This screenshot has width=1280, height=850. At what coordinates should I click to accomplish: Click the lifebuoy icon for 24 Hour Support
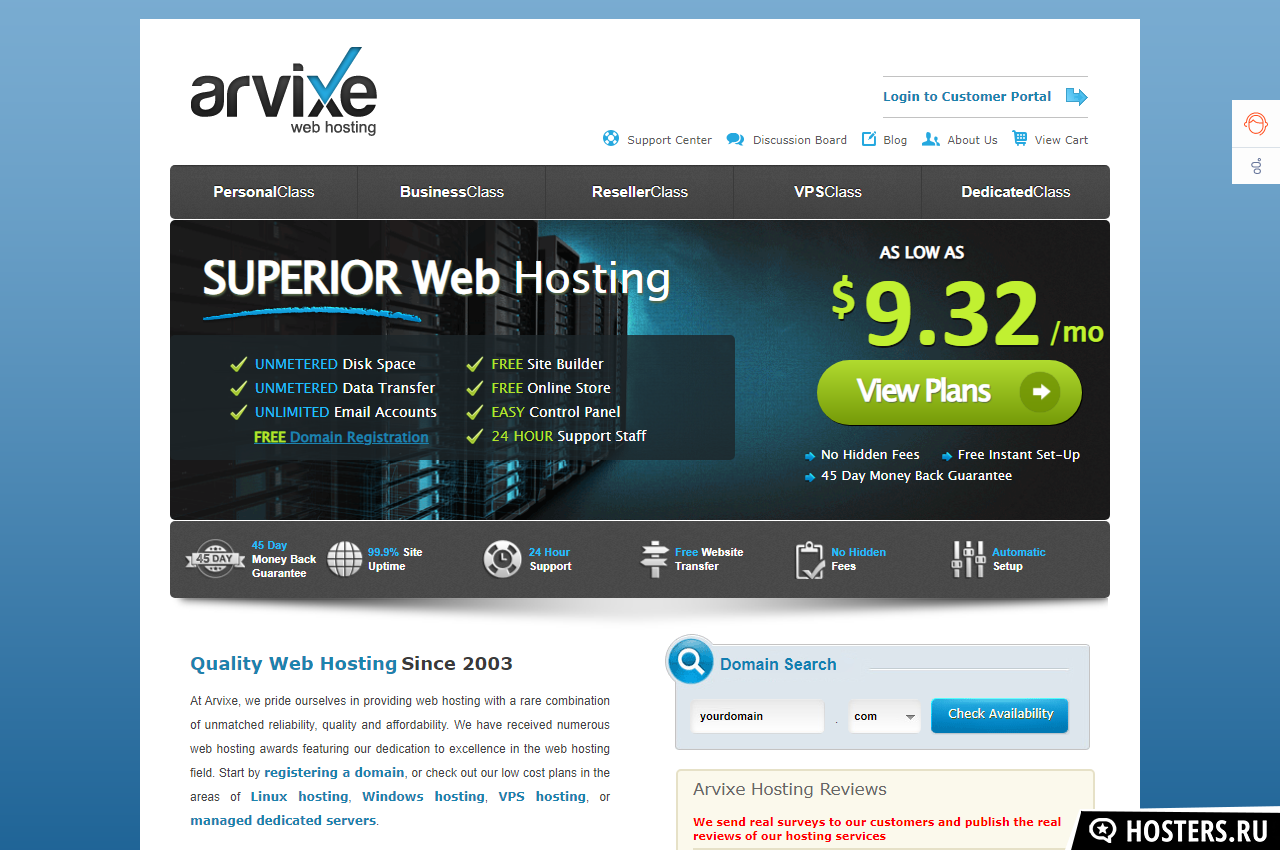(502, 559)
